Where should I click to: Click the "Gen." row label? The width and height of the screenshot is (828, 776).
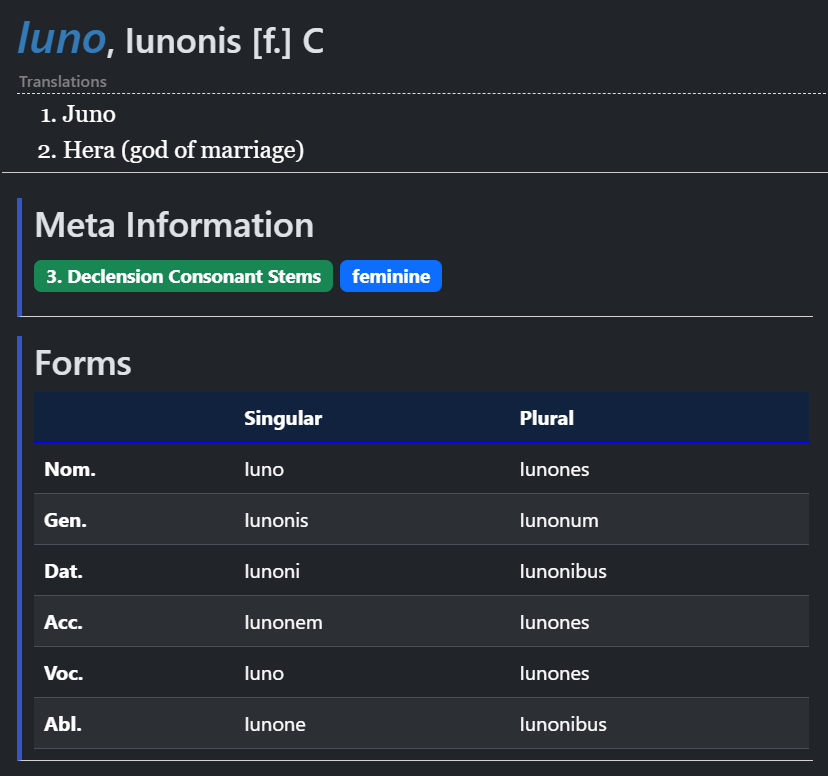(x=65, y=521)
